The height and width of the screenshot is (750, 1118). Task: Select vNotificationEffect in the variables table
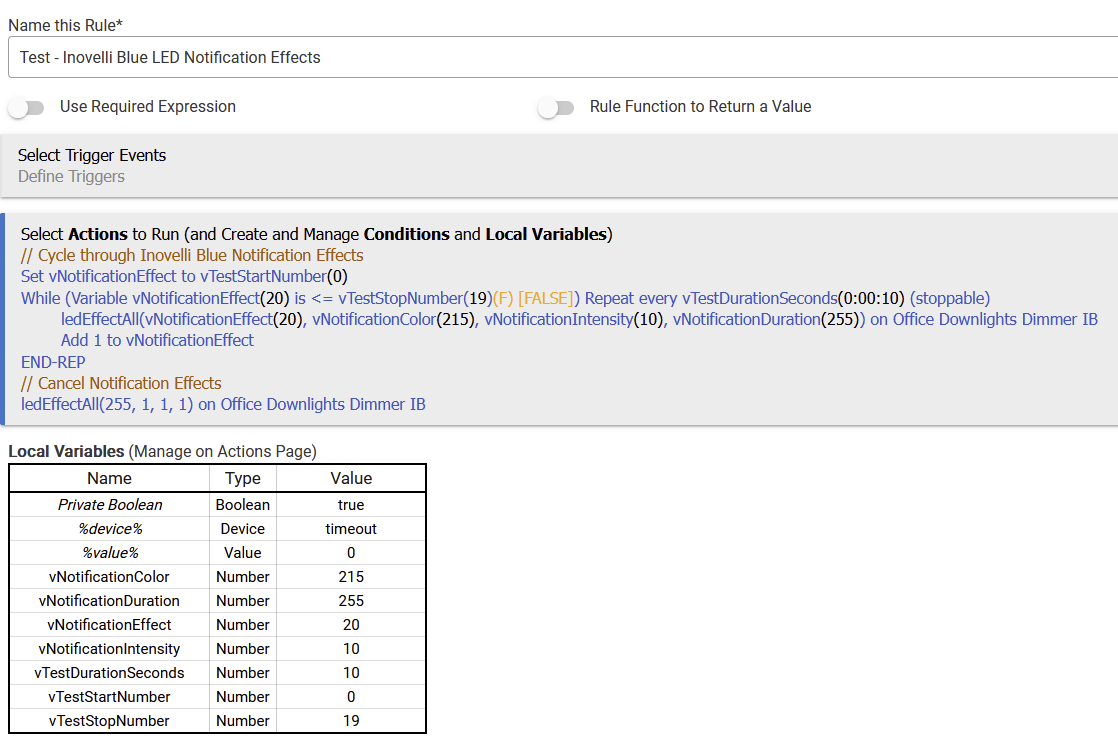pyautogui.click(x=109, y=625)
